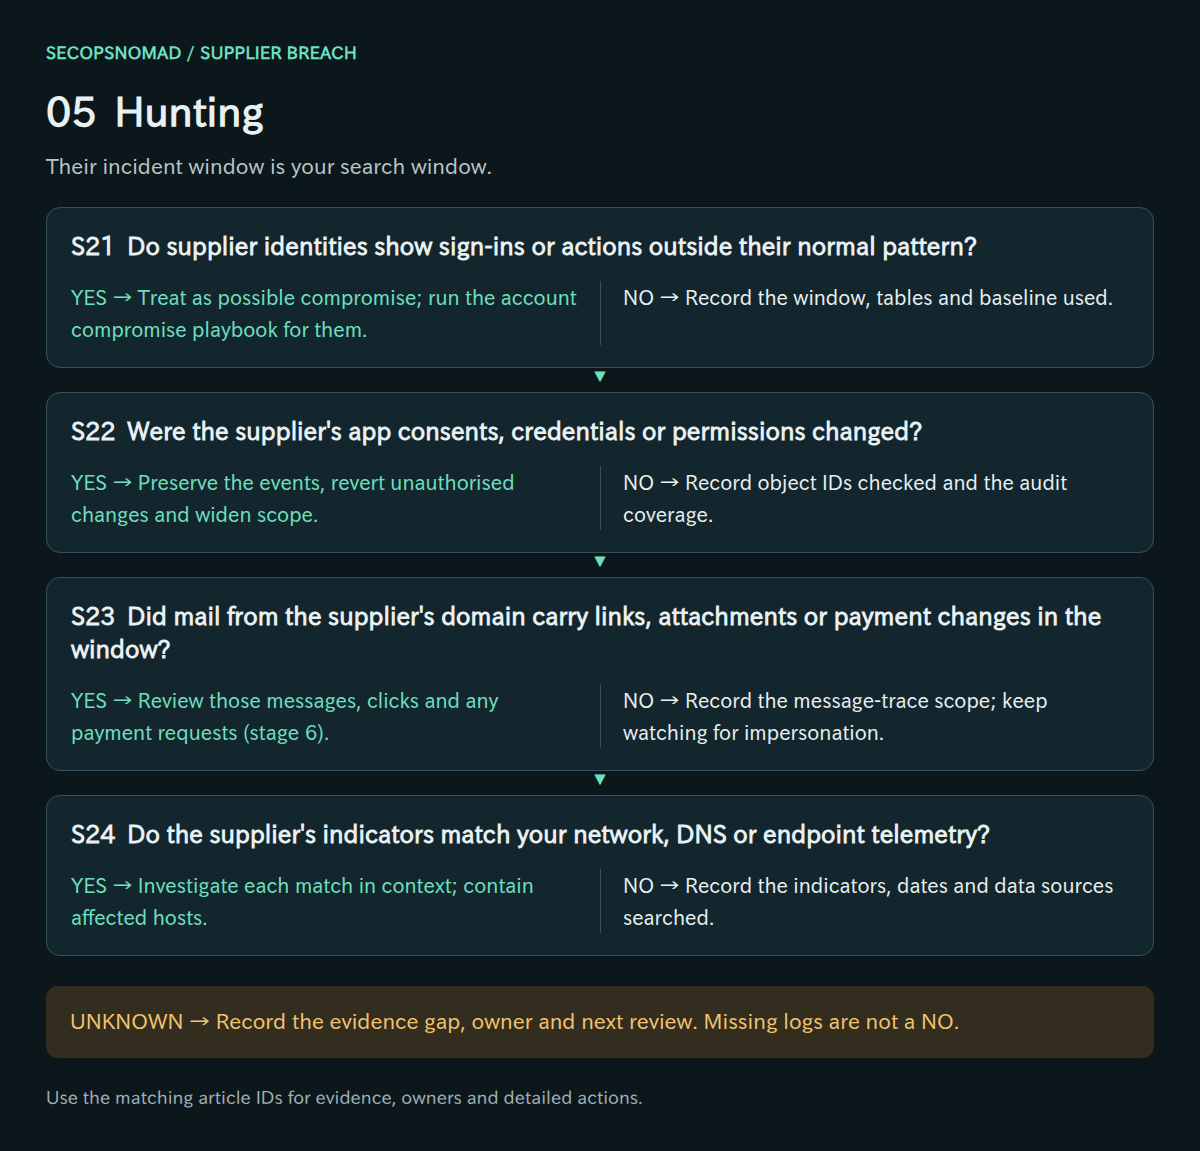The width and height of the screenshot is (1200, 1151).
Task: Click the down arrow below the S22 card
Action: [x=600, y=562]
